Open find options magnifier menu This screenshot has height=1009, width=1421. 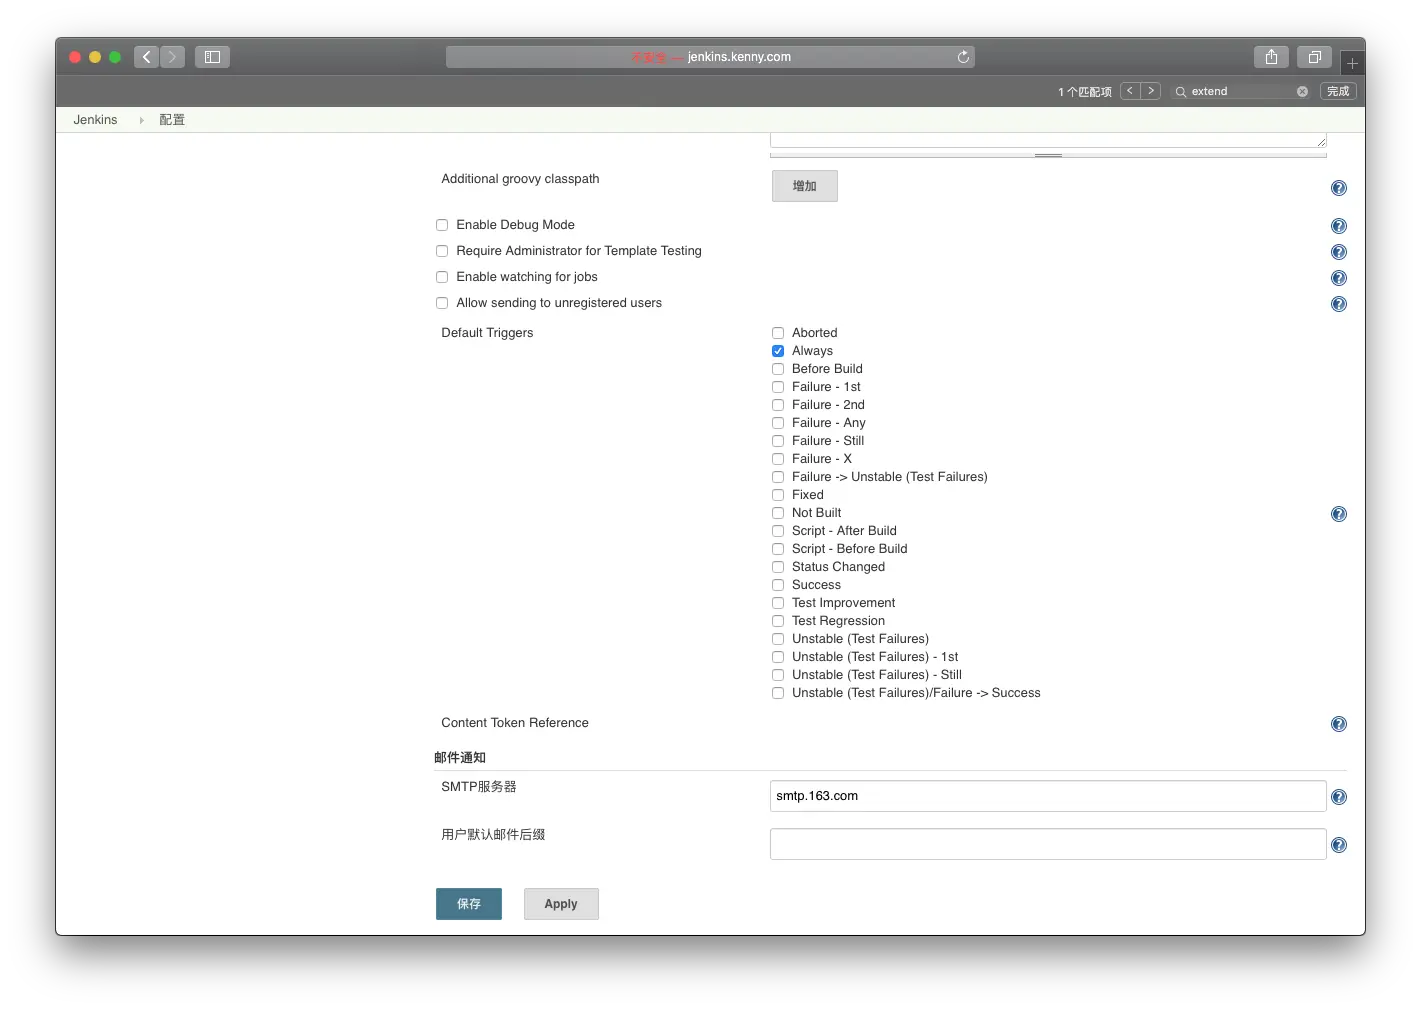(x=1181, y=91)
